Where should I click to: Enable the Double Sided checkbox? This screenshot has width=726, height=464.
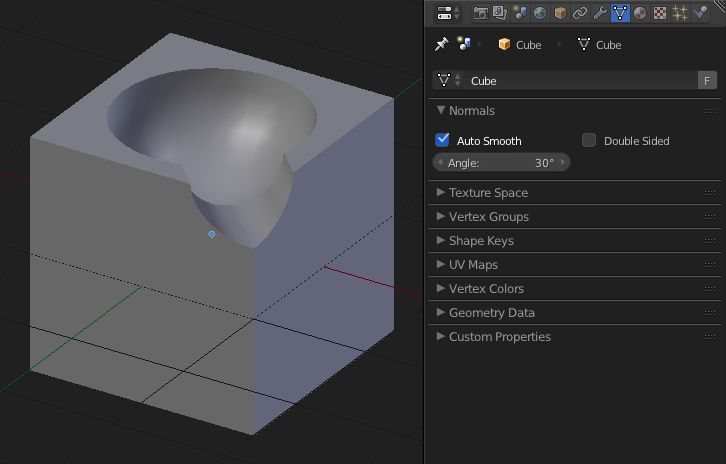click(x=588, y=140)
